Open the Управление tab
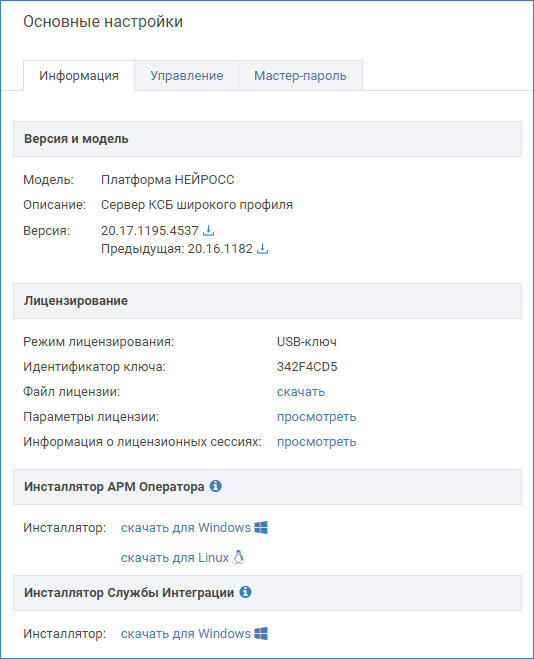 coord(187,76)
